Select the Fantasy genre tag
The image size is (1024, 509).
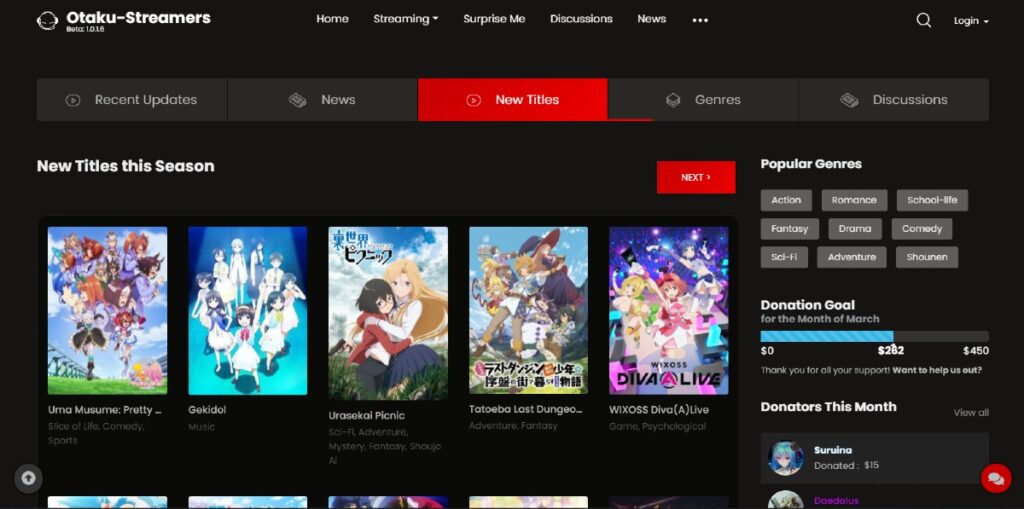tap(790, 229)
